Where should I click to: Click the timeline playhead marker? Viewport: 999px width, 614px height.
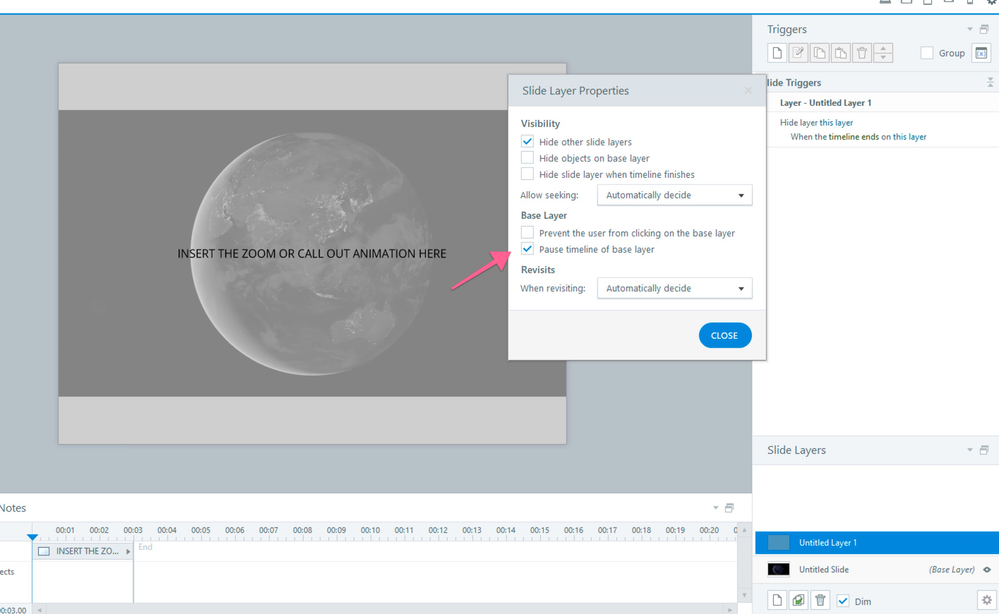33,537
